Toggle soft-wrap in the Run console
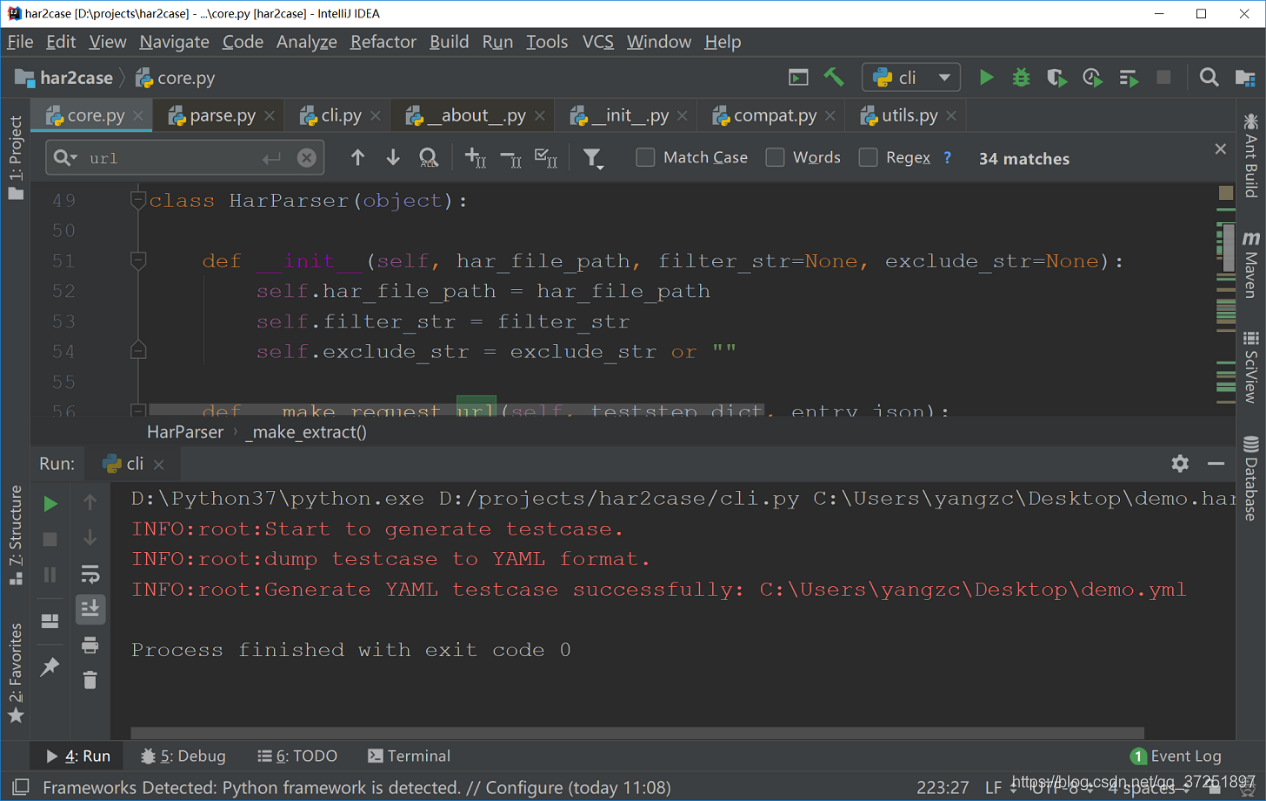Viewport: 1266px width, 801px height. coord(90,574)
